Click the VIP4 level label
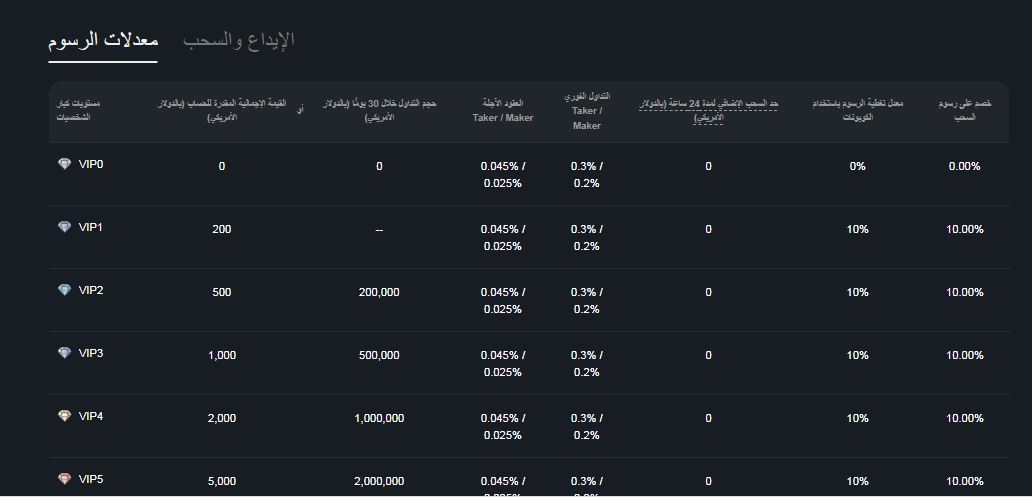 click(x=91, y=416)
